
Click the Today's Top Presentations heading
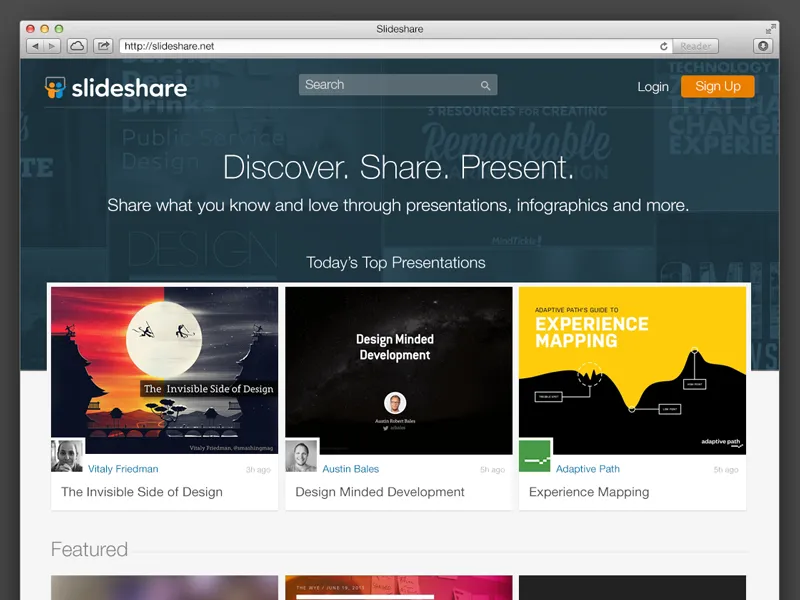pyautogui.click(x=396, y=262)
